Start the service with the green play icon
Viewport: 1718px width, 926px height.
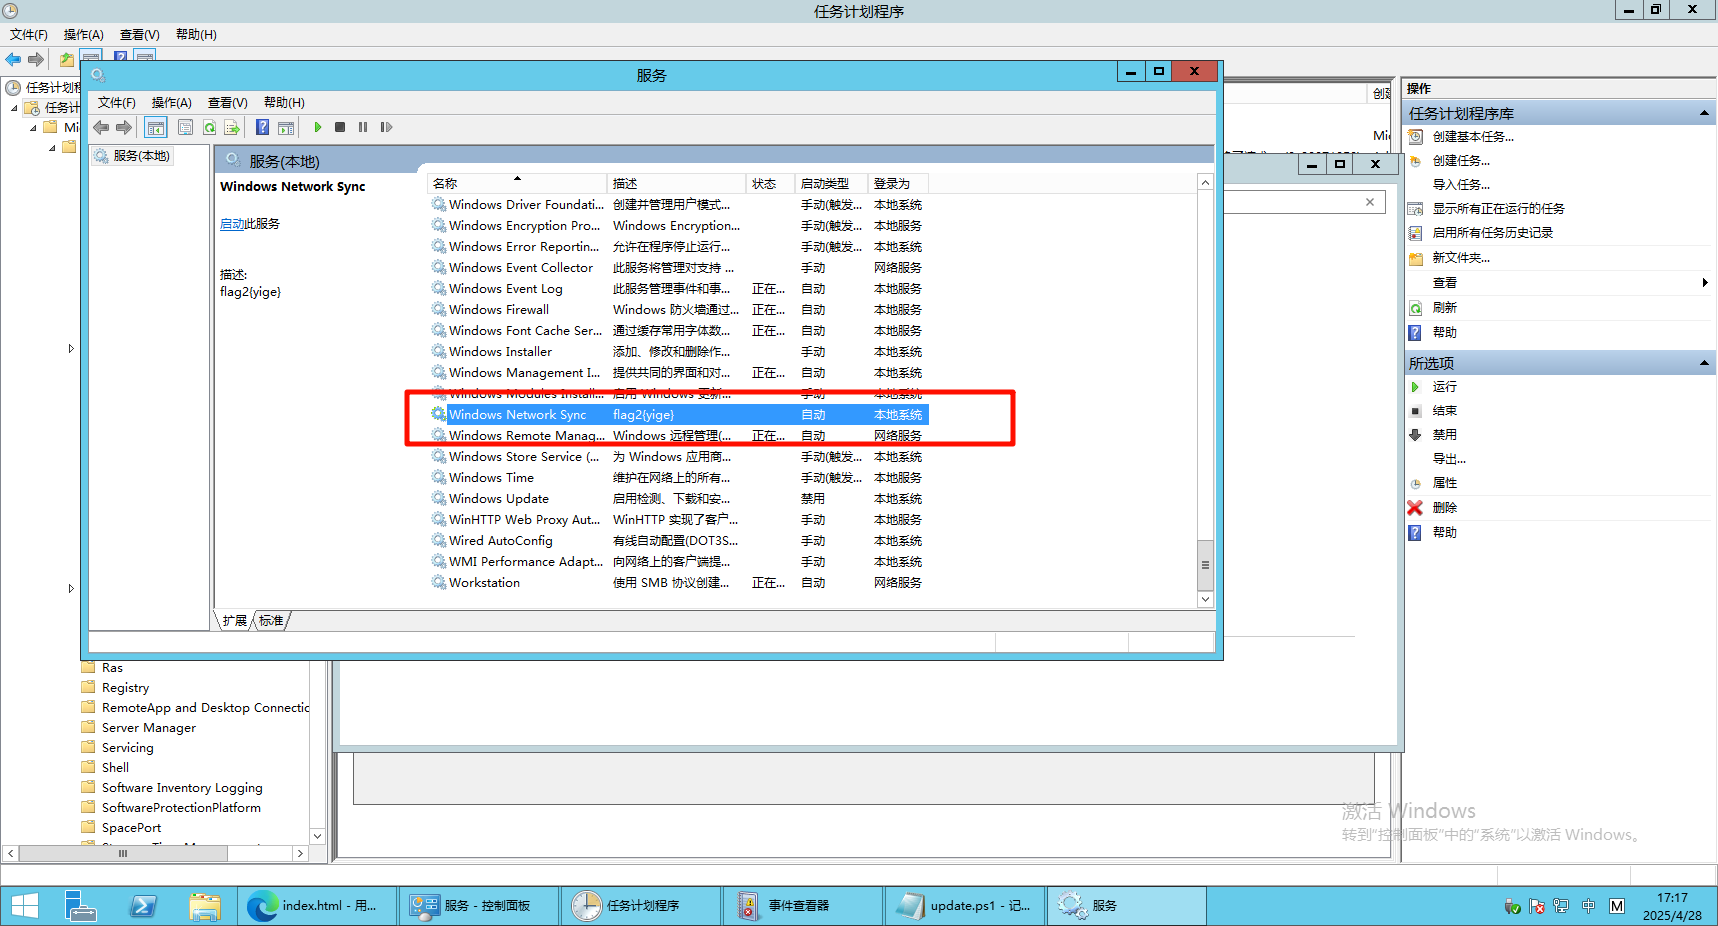point(318,127)
